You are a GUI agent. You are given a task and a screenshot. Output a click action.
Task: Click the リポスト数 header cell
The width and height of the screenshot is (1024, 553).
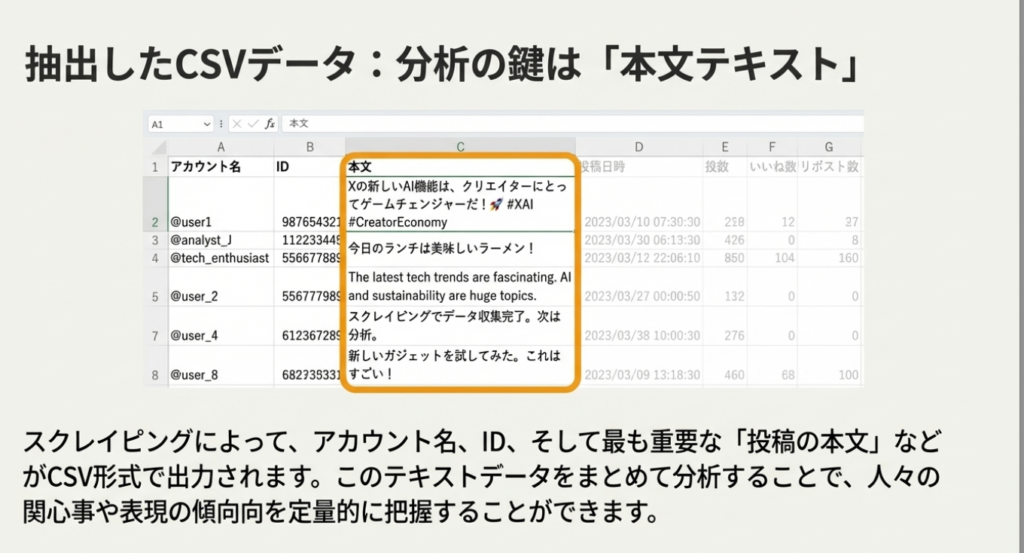tap(829, 167)
